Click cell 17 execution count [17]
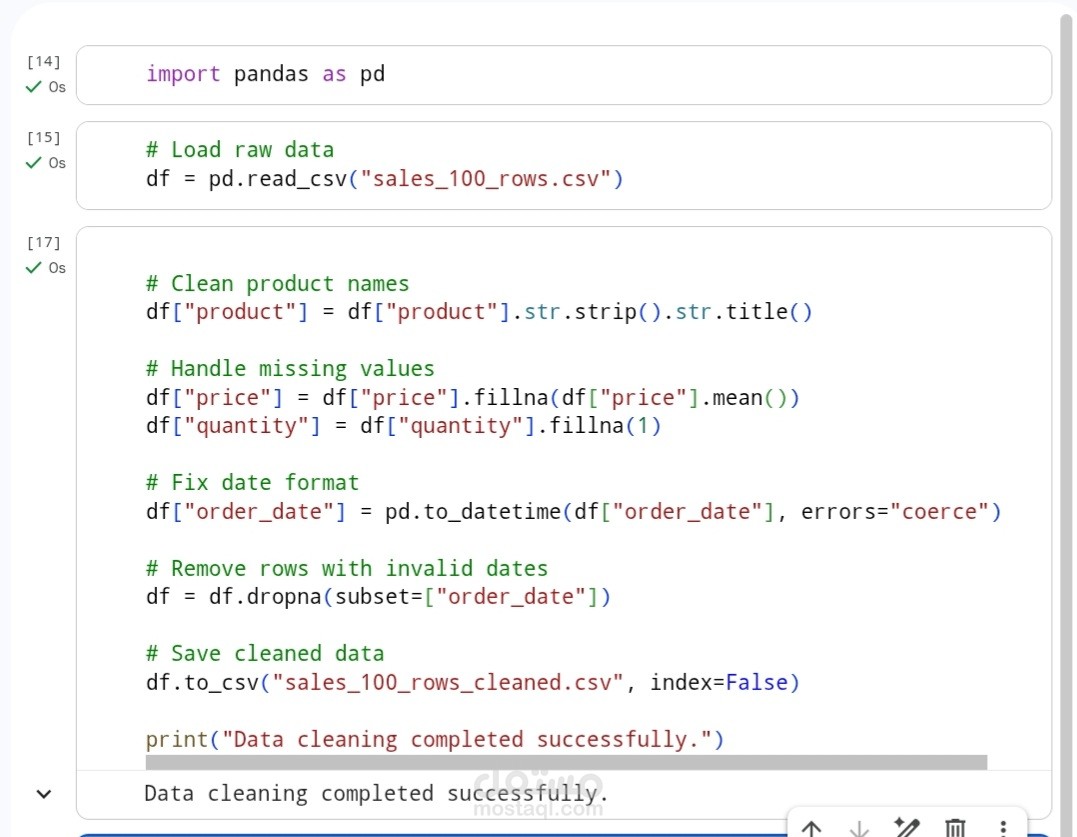 tap(44, 243)
